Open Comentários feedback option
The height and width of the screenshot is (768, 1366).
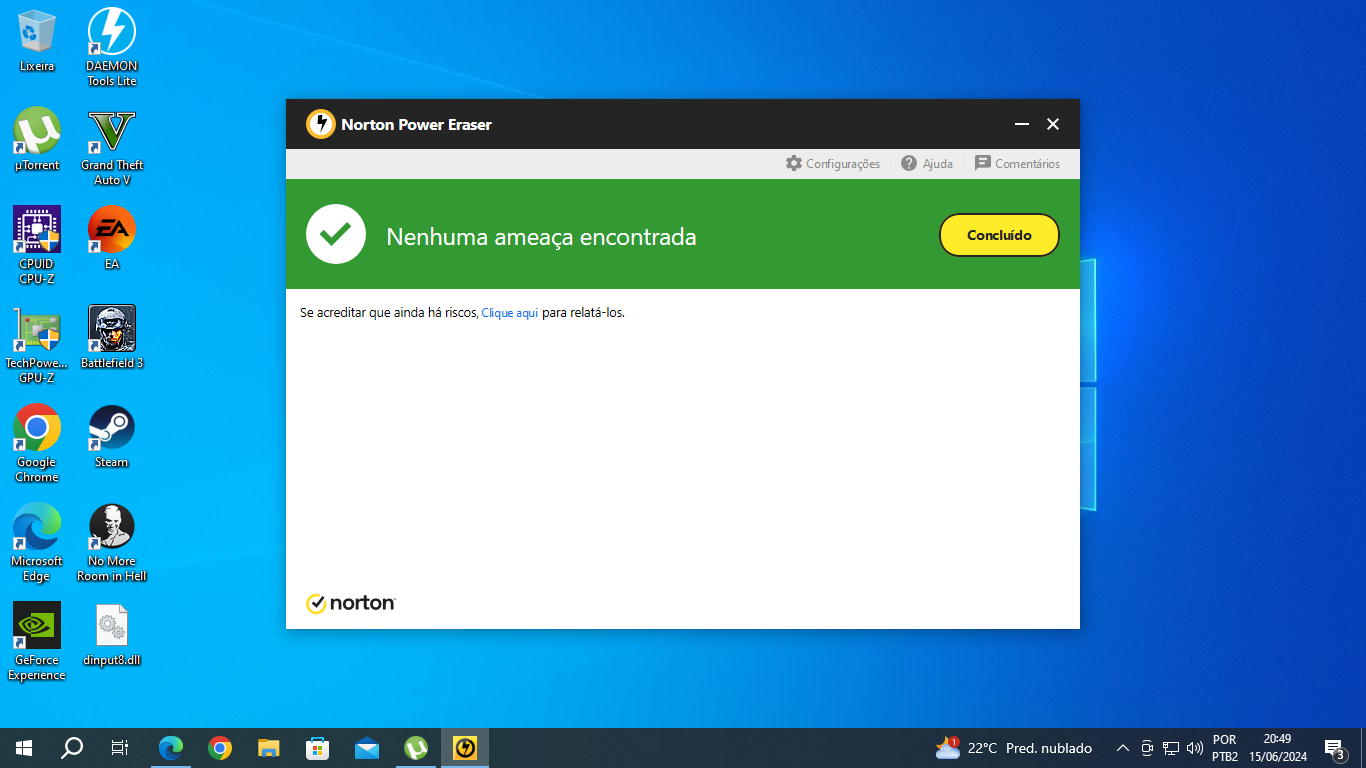click(x=1017, y=163)
